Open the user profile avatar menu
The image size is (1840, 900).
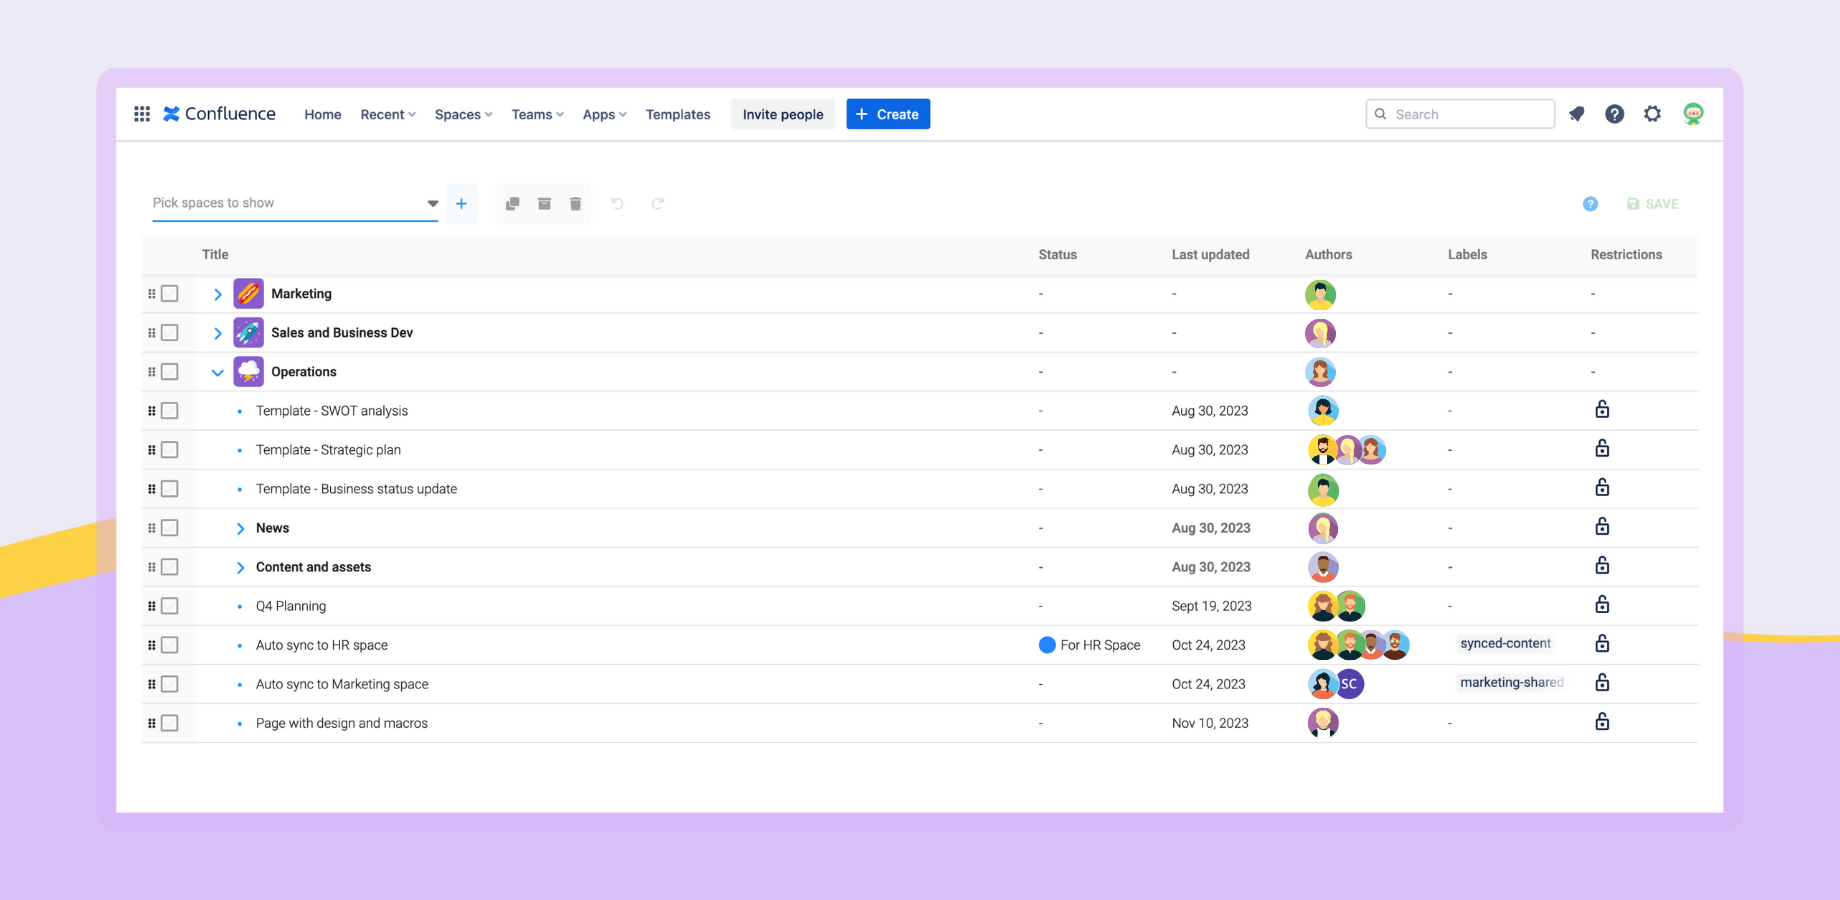(1693, 114)
